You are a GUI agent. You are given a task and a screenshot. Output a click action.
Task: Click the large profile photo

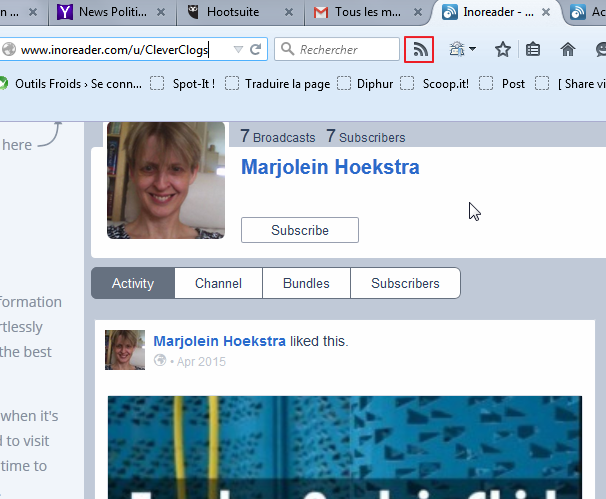click(166, 180)
